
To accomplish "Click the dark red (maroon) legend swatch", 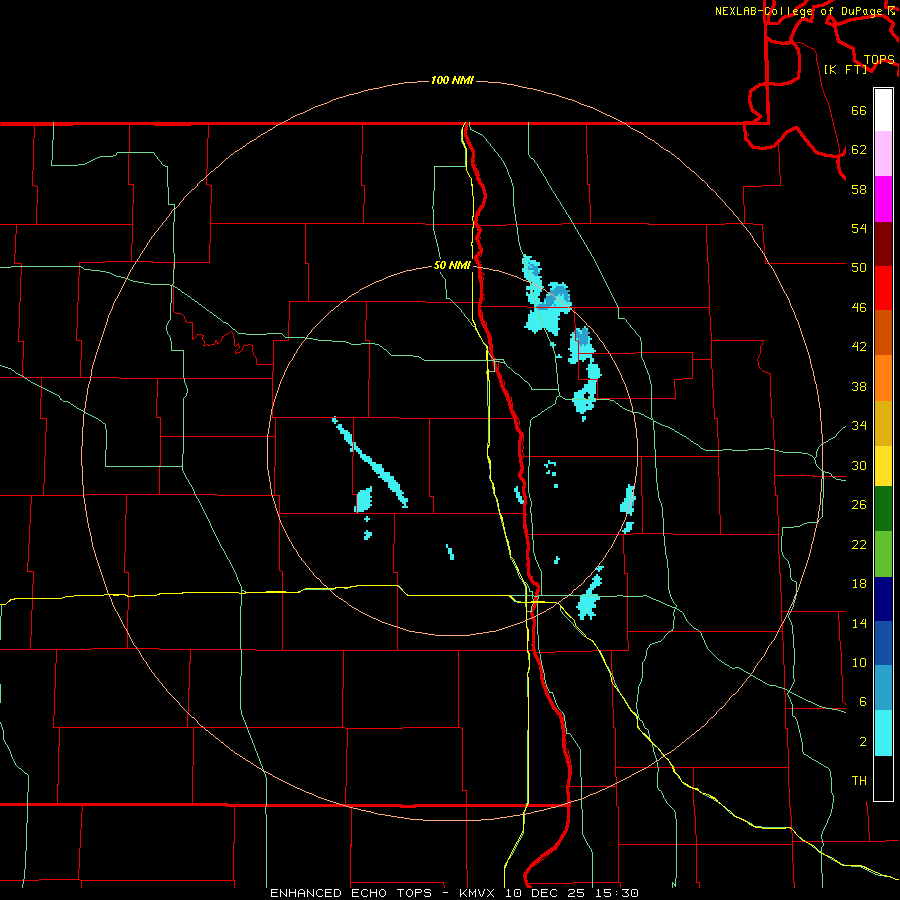I will [x=883, y=243].
